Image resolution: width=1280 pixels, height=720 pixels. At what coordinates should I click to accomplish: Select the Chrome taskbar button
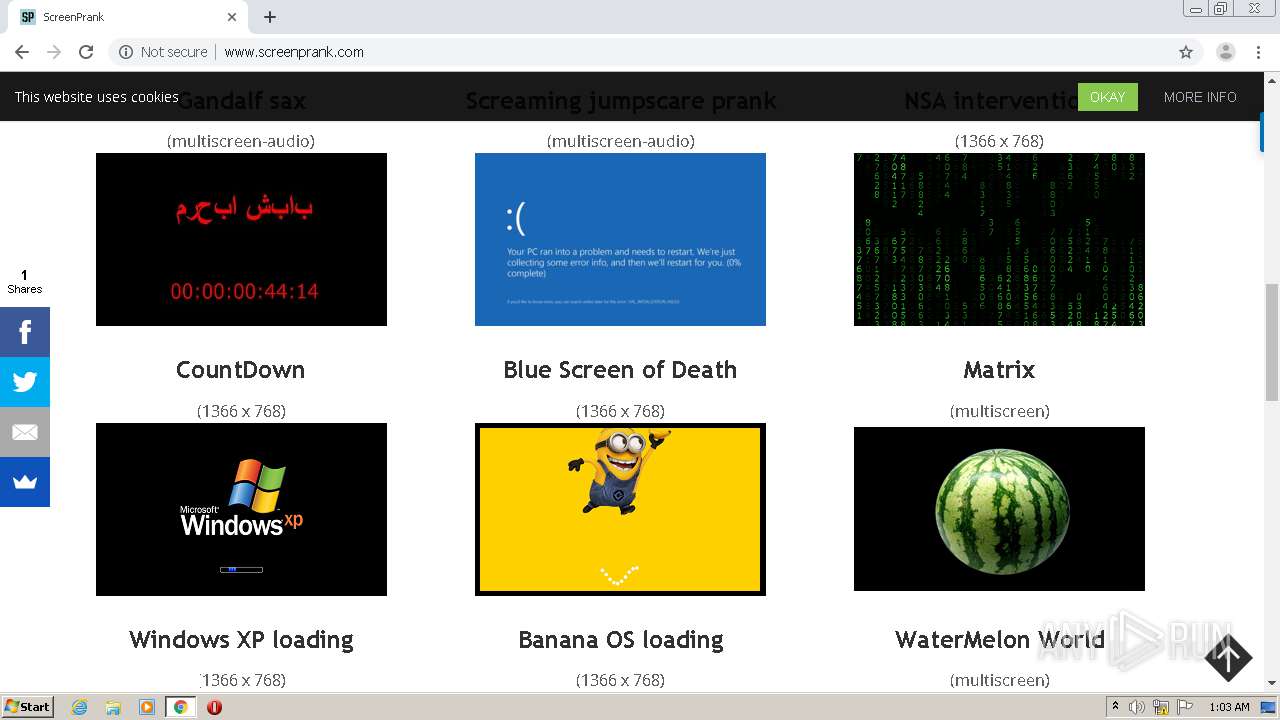coord(181,707)
